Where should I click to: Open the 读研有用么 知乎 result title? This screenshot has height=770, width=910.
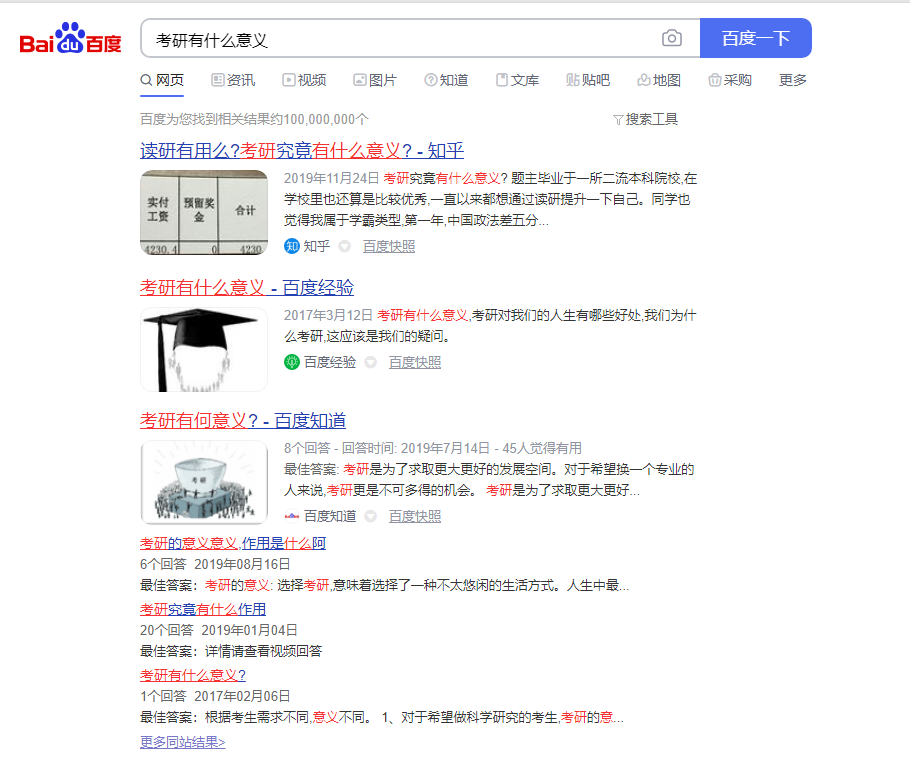pyautogui.click(x=302, y=151)
